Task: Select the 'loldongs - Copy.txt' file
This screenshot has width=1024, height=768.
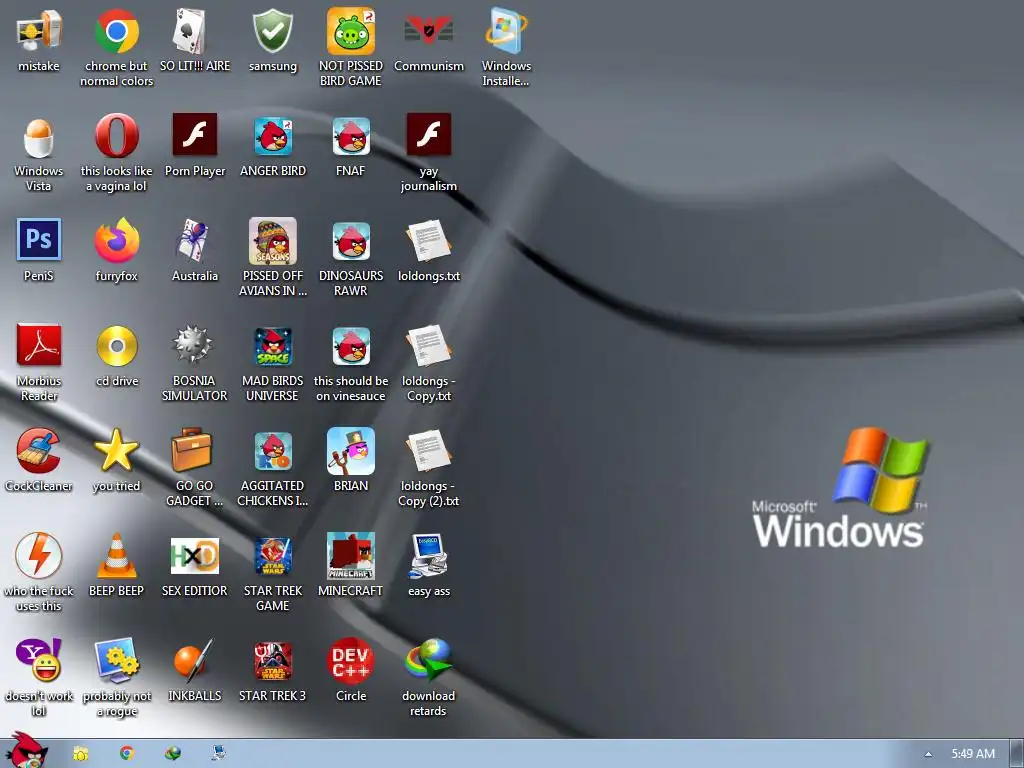Action: click(x=428, y=346)
